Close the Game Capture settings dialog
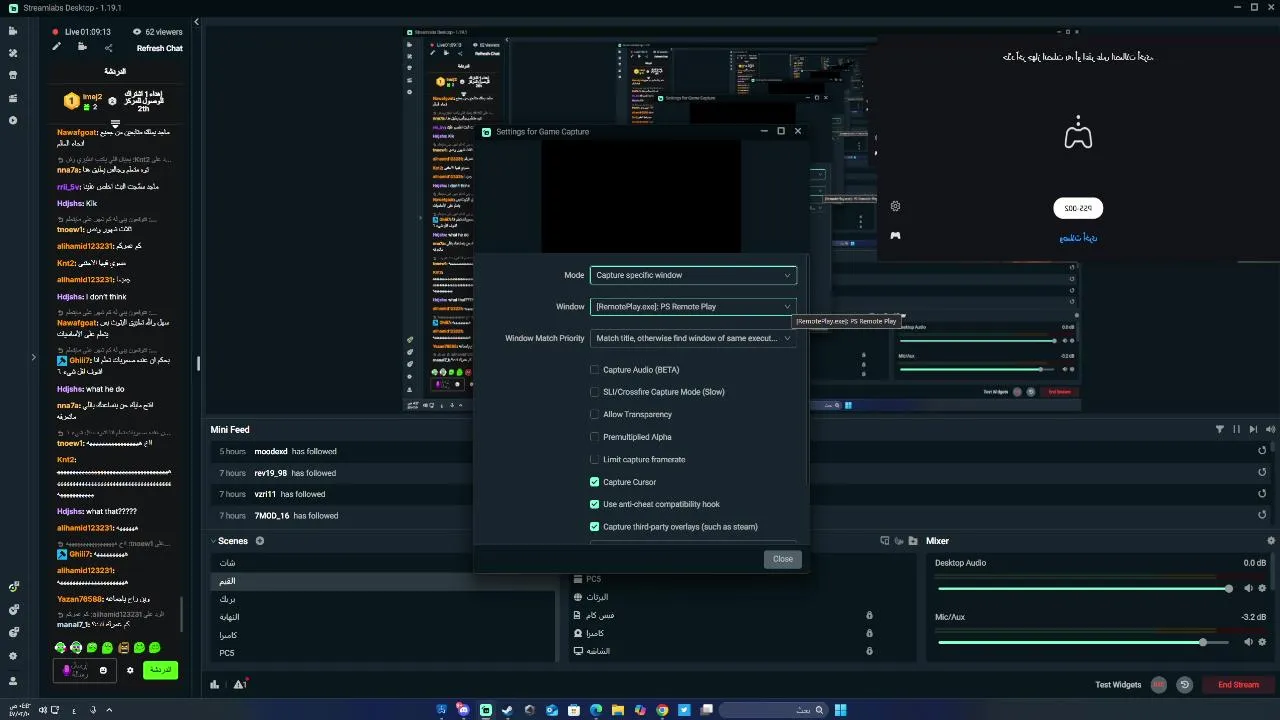 [x=782, y=559]
